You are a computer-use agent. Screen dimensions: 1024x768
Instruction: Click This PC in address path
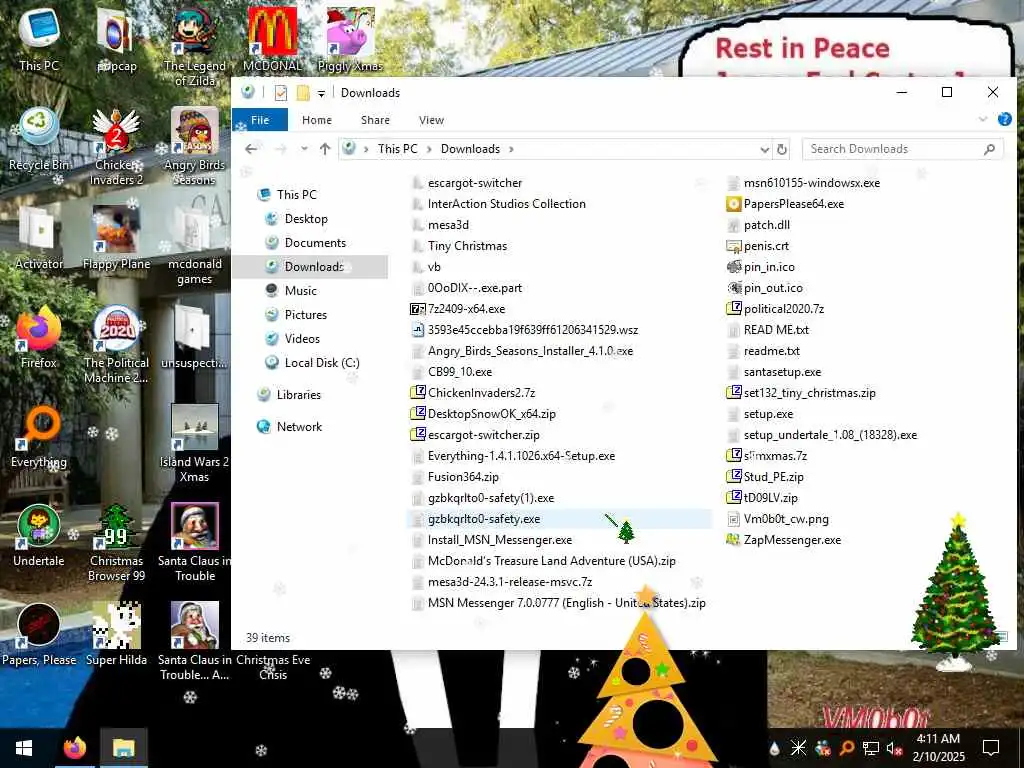pyautogui.click(x=397, y=149)
